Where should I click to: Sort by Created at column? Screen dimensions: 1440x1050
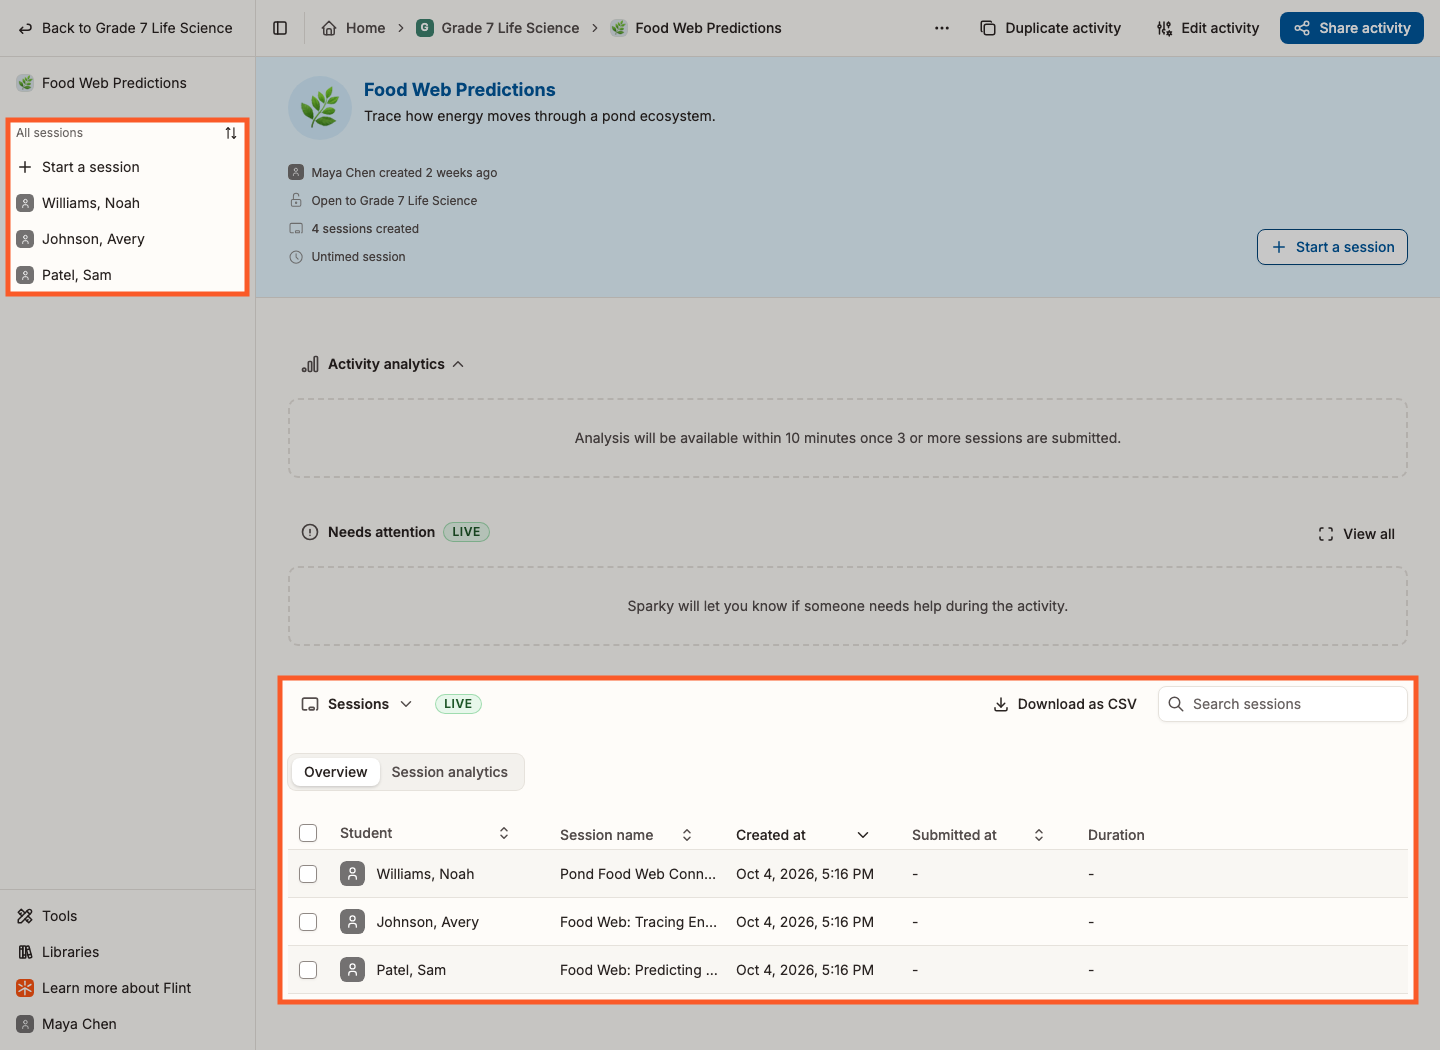[863, 835]
